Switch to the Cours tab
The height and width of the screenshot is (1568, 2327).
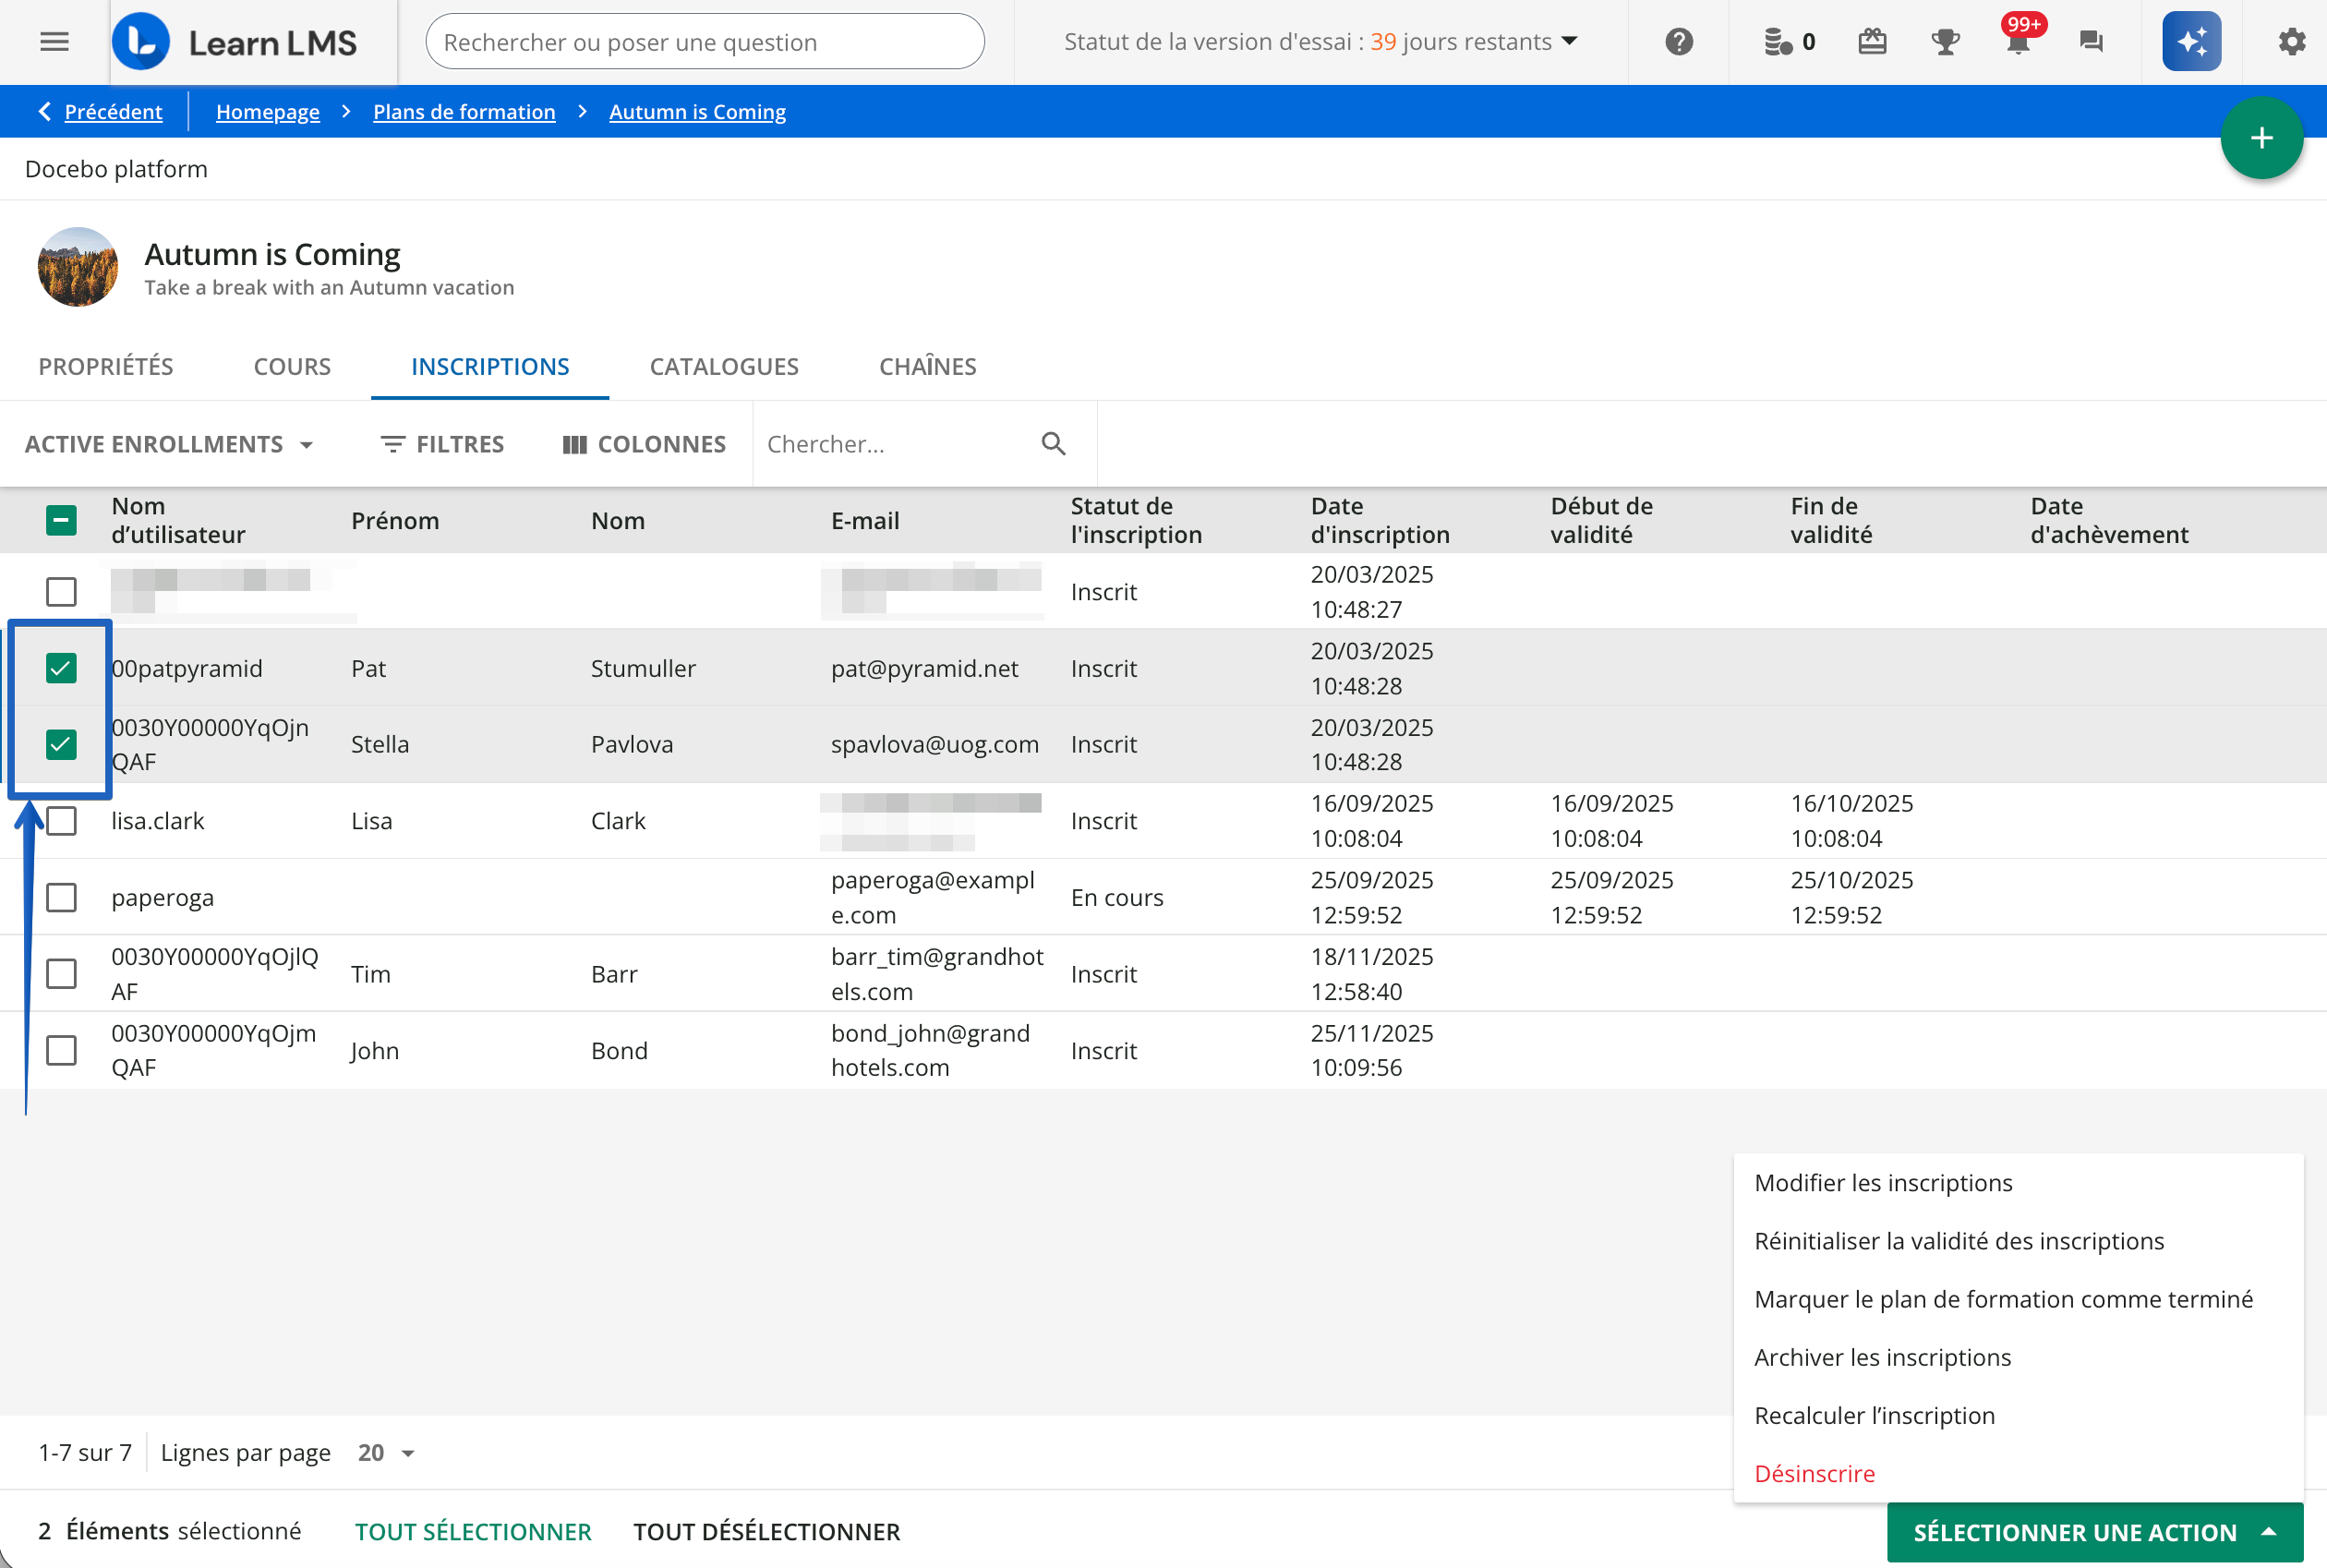292,366
